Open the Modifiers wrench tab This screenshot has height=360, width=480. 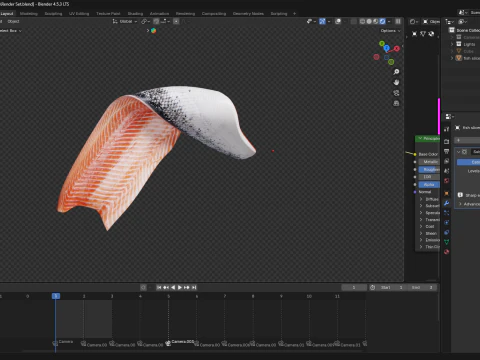point(447,203)
